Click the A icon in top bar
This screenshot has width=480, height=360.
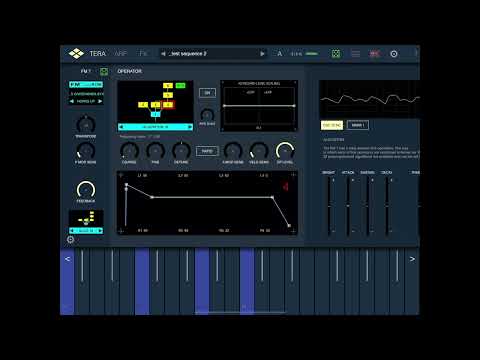tap(279, 54)
